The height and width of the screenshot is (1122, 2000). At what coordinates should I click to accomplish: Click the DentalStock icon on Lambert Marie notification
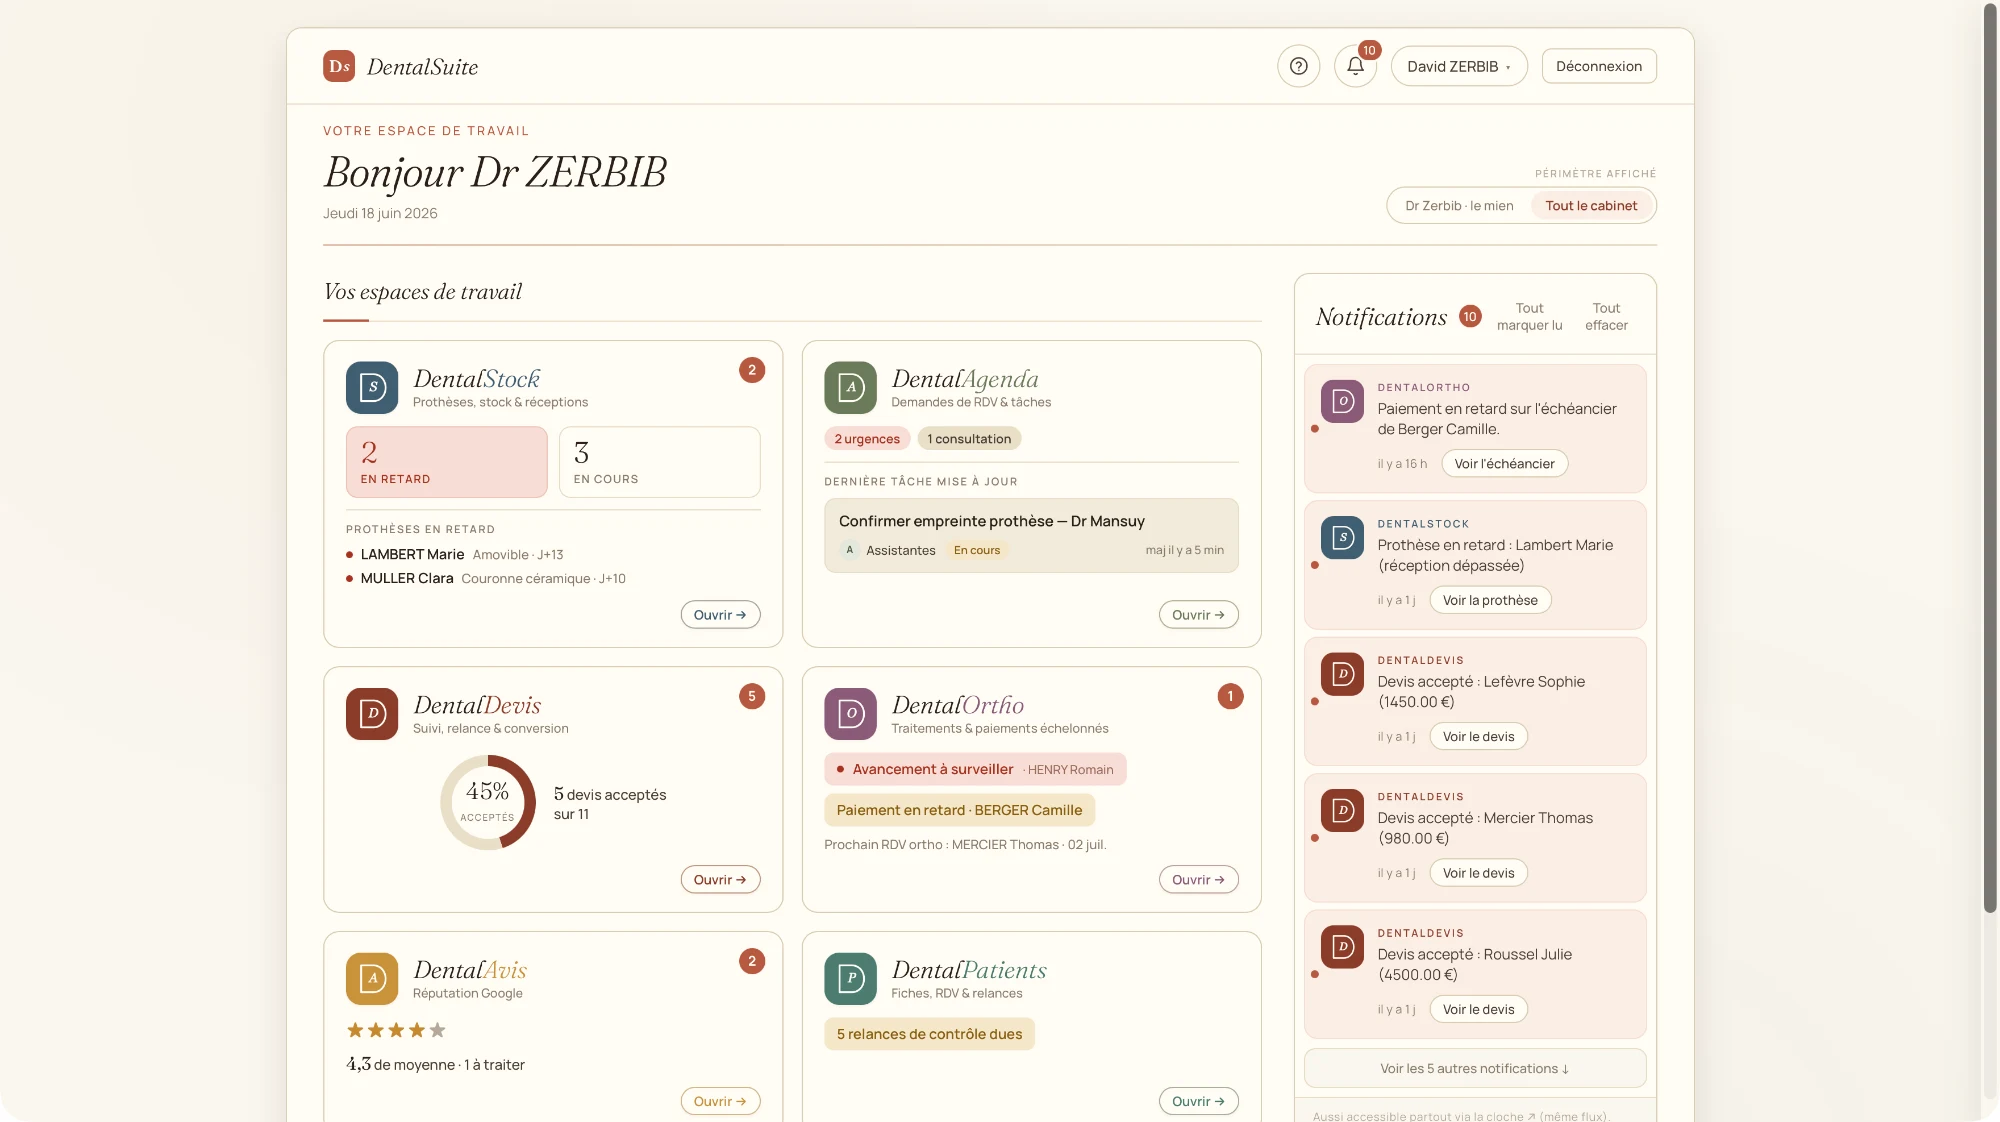1342,538
